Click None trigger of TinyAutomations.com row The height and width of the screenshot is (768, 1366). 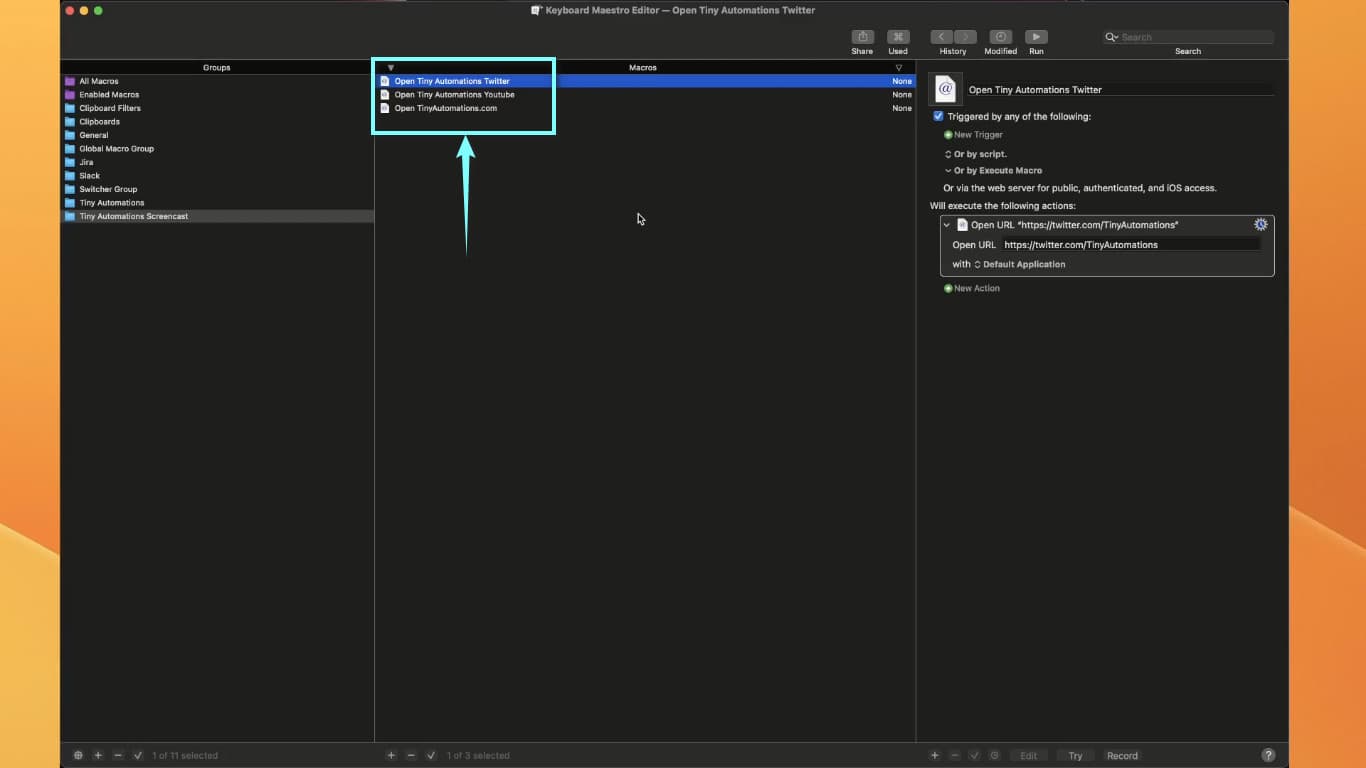click(x=902, y=108)
